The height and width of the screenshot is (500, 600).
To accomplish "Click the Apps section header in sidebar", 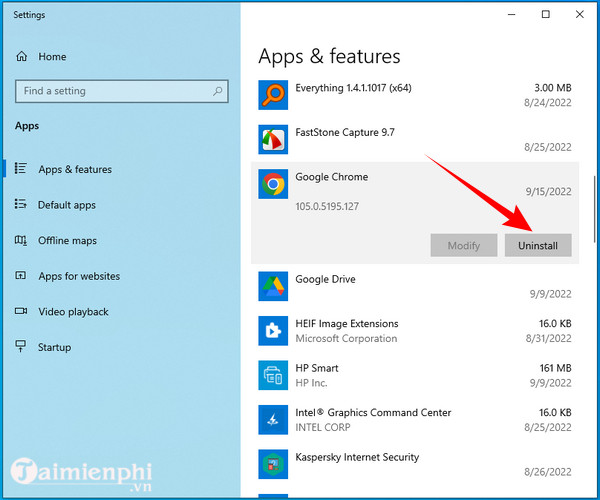I will [x=27, y=126].
